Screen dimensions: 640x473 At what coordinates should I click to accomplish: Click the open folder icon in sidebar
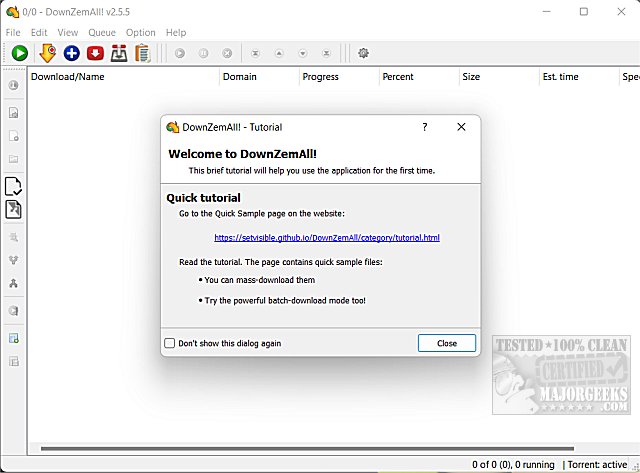[13, 159]
